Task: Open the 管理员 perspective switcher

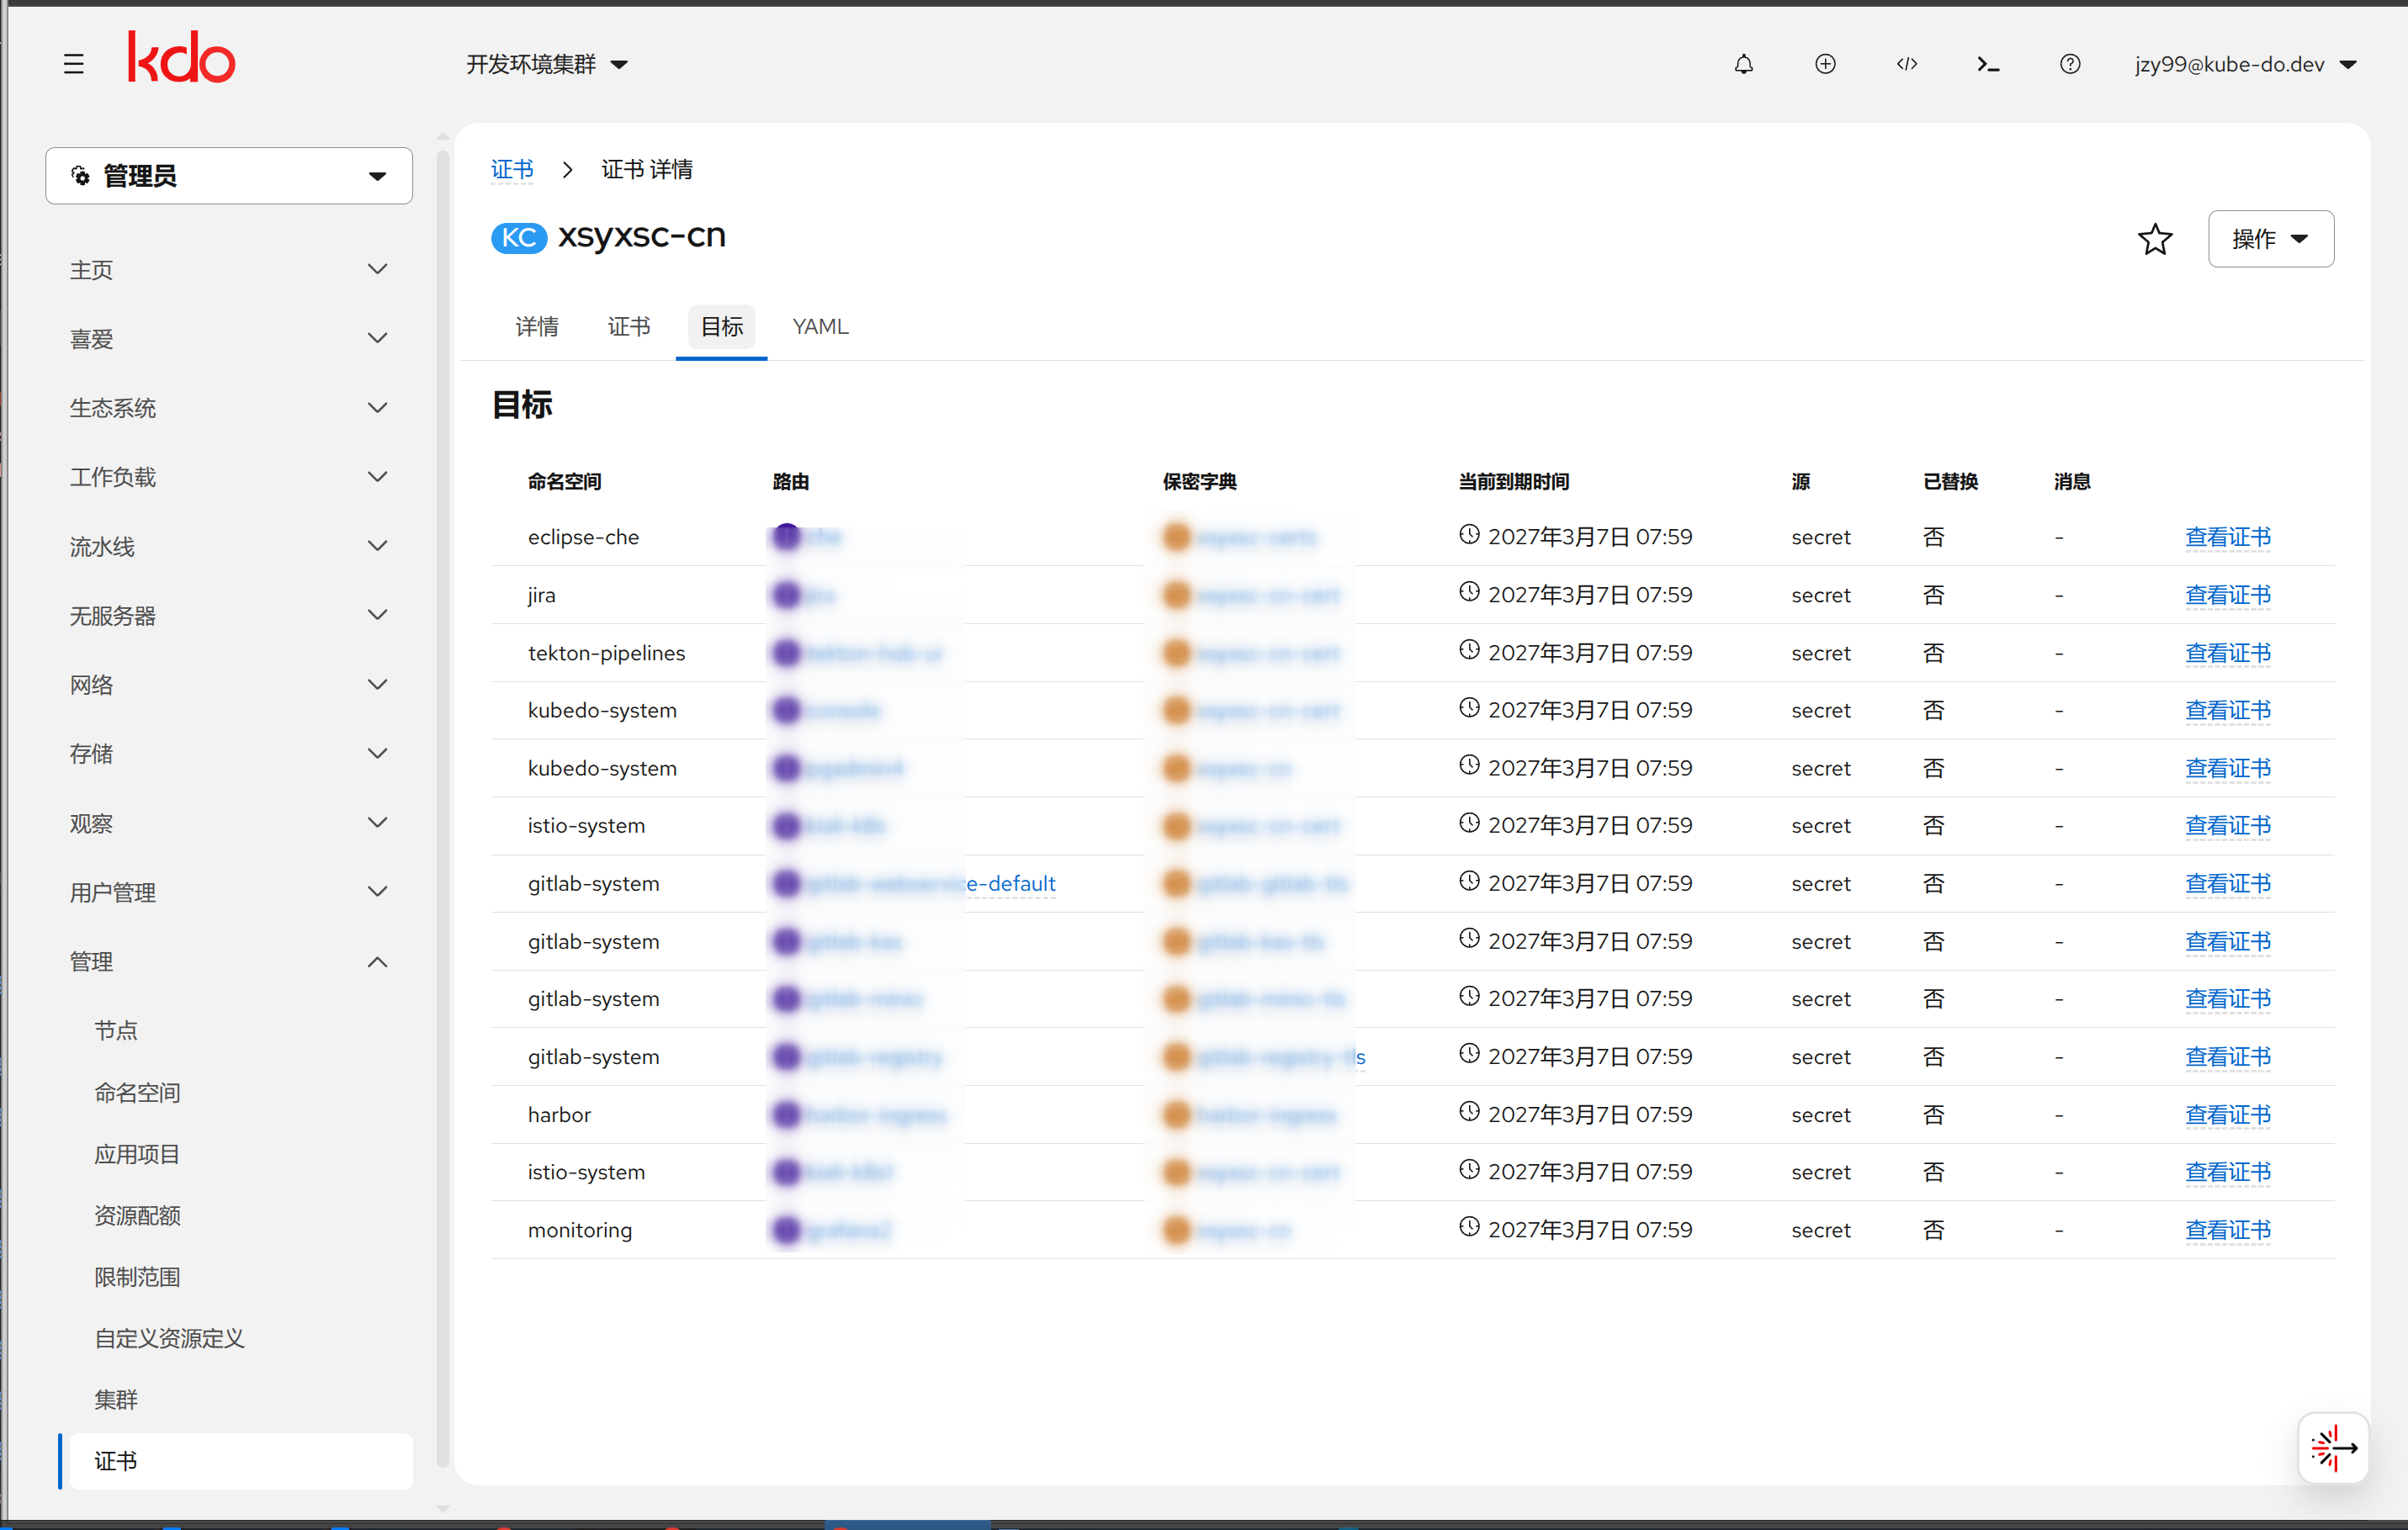Action: click(x=229, y=176)
